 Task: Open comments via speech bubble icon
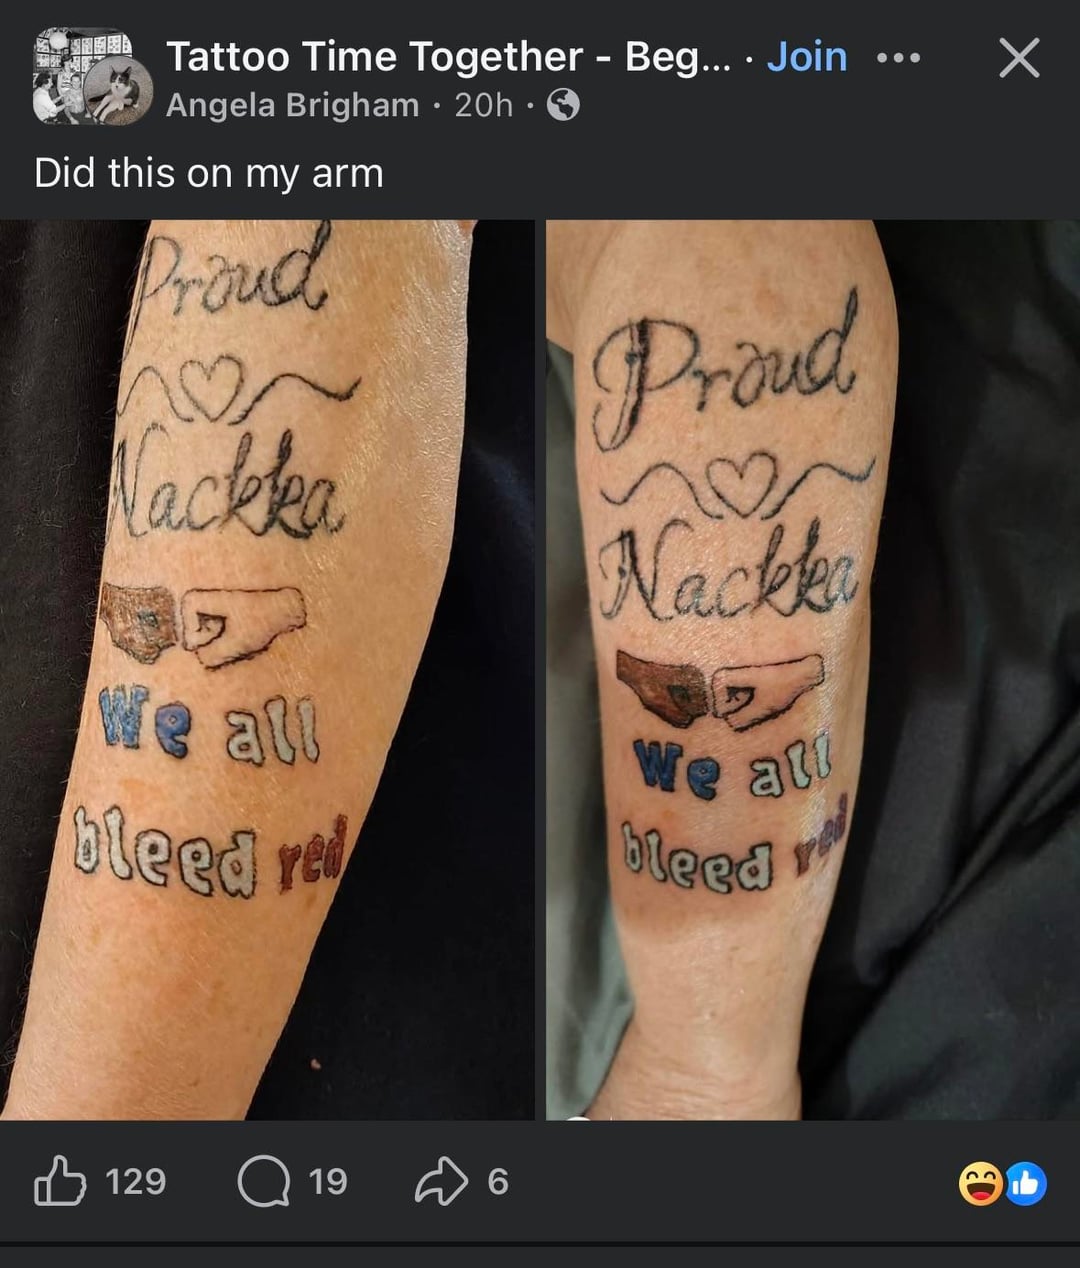pos(263,1181)
